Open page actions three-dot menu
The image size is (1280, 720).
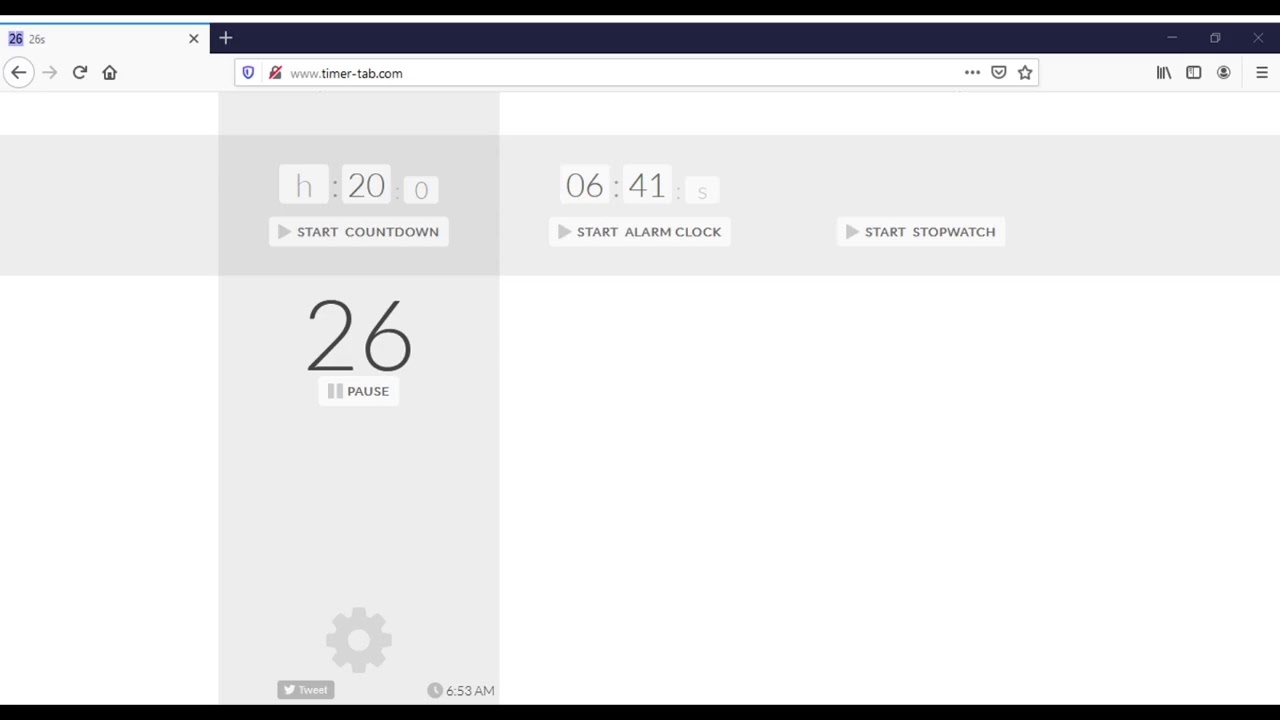(972, 72)
